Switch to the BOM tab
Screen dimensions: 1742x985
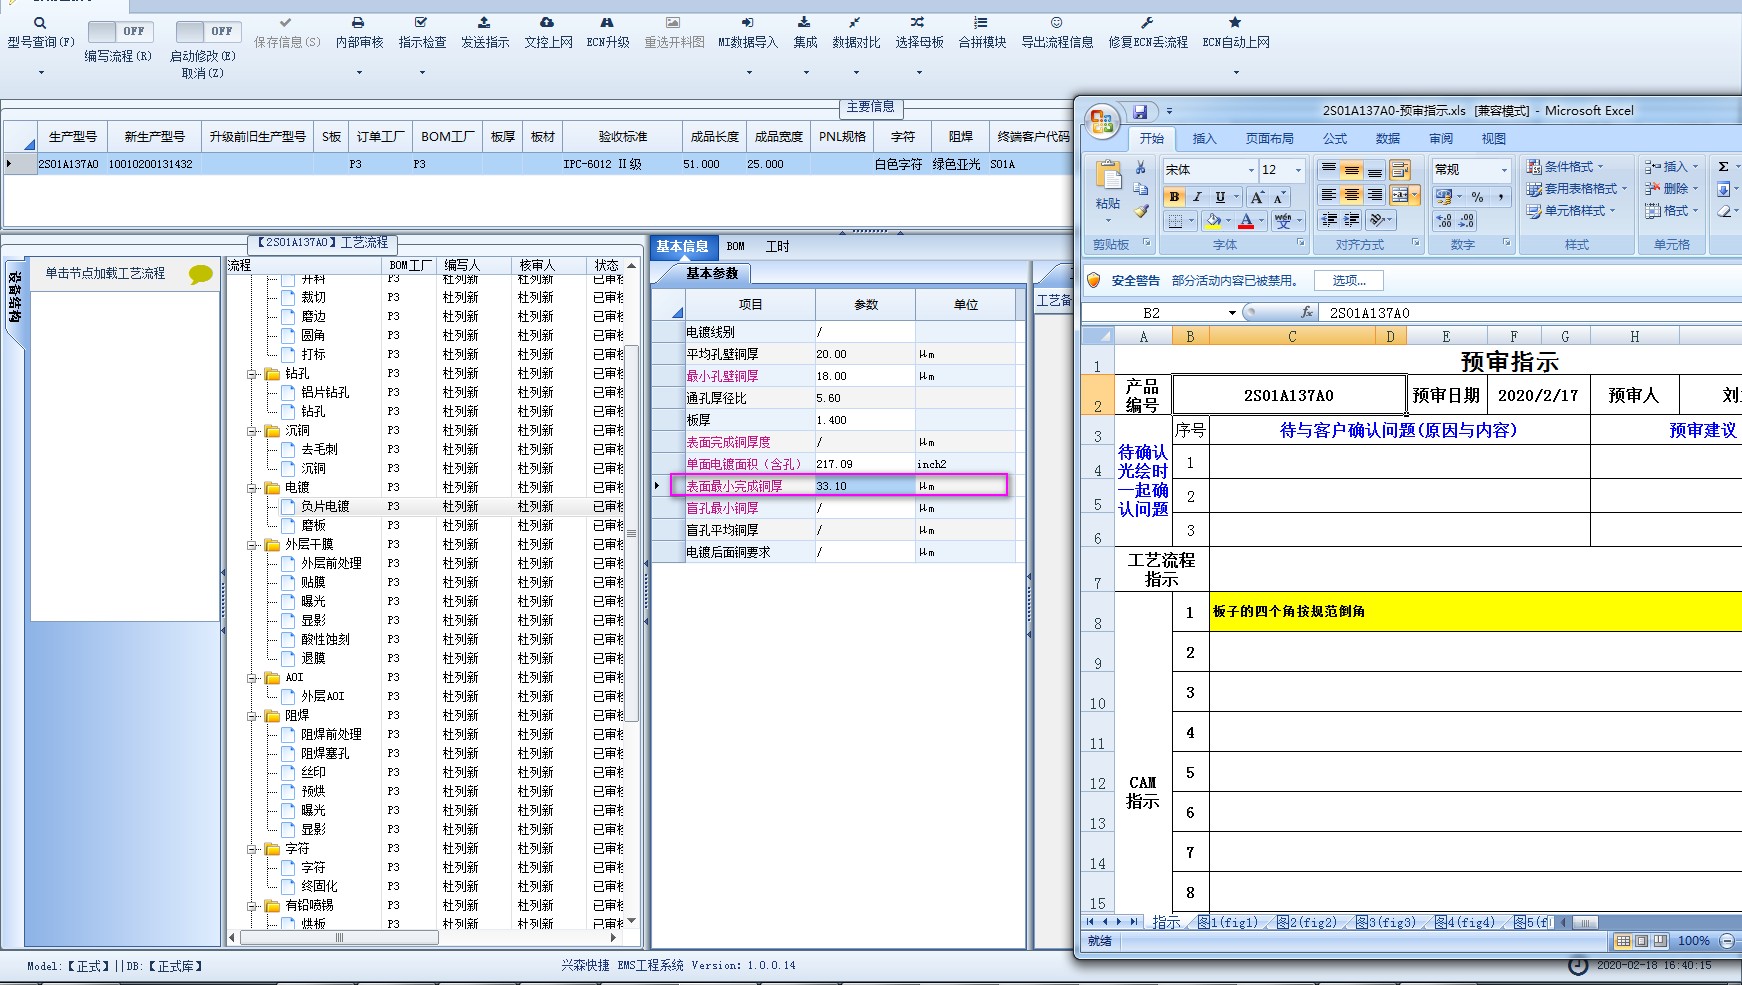pyautogui.click(x=736, y=246)
